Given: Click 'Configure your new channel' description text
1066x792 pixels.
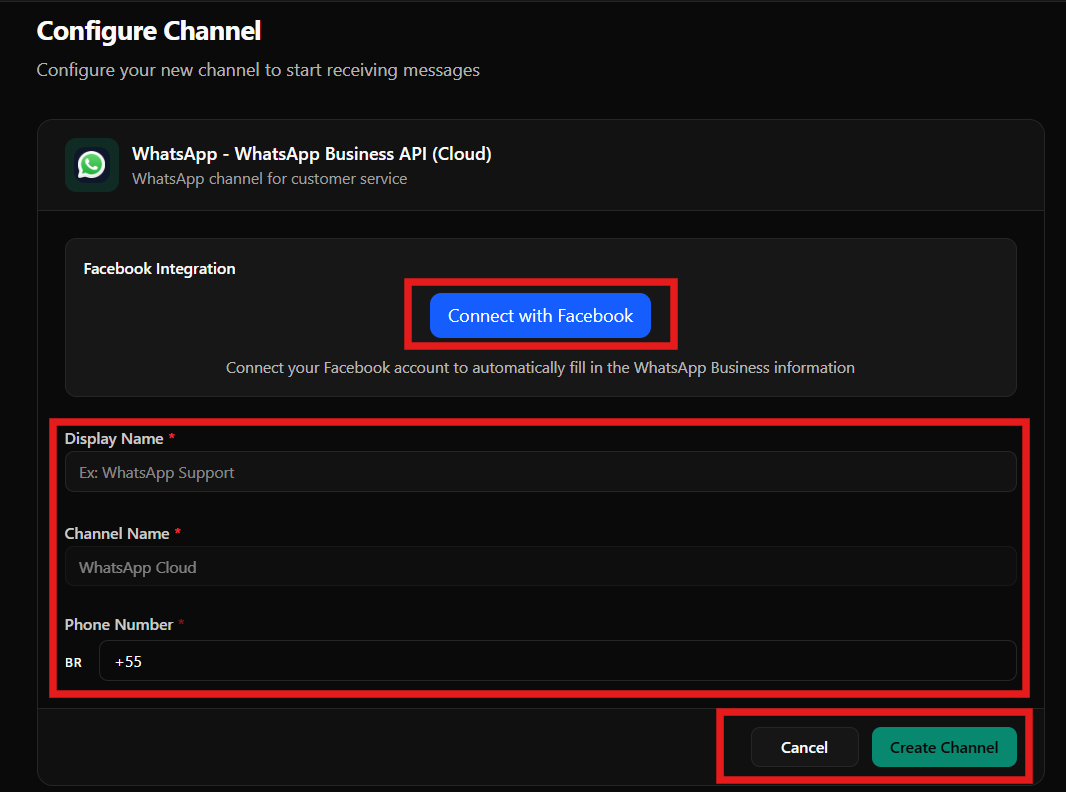Looking at the screenshot, I should tap(258, 70).
